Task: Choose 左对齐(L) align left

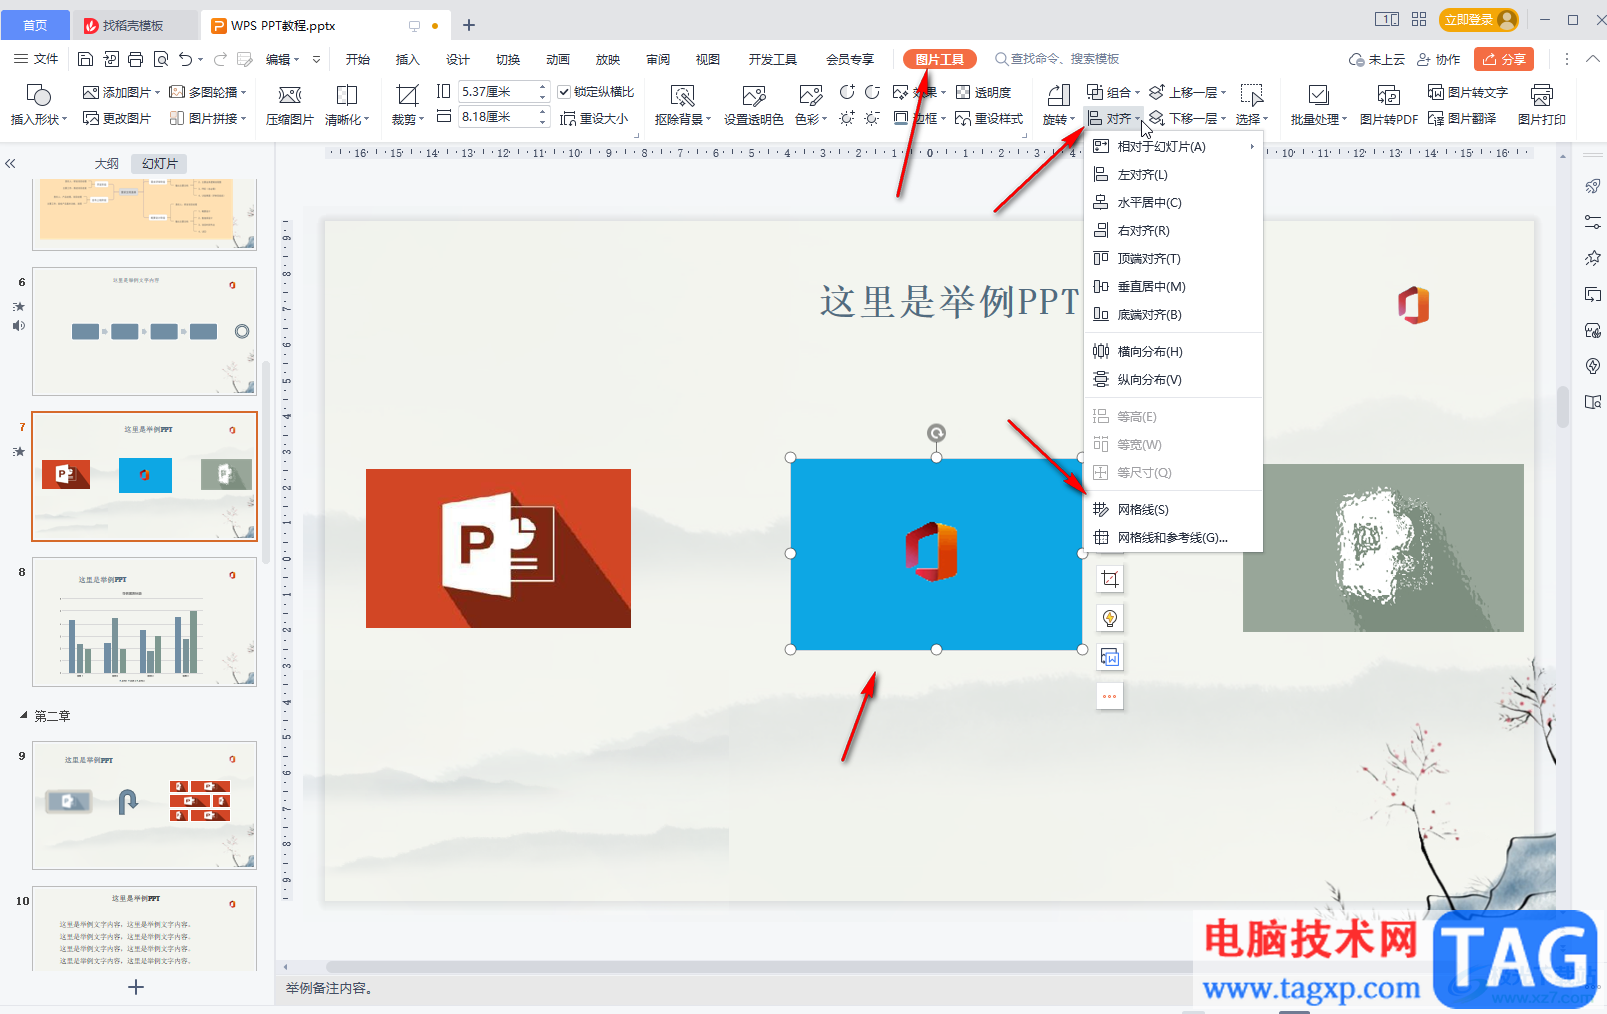Action: (x=1174, y=174)
